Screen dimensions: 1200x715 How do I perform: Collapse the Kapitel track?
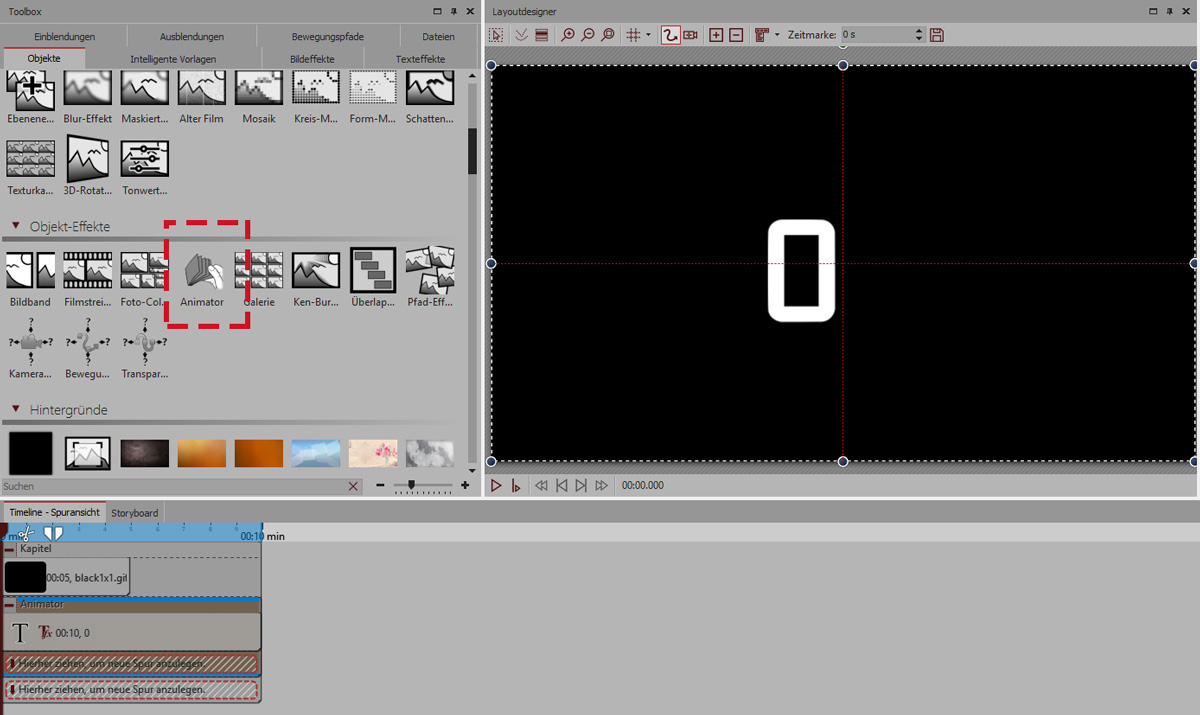click(10, 549)
